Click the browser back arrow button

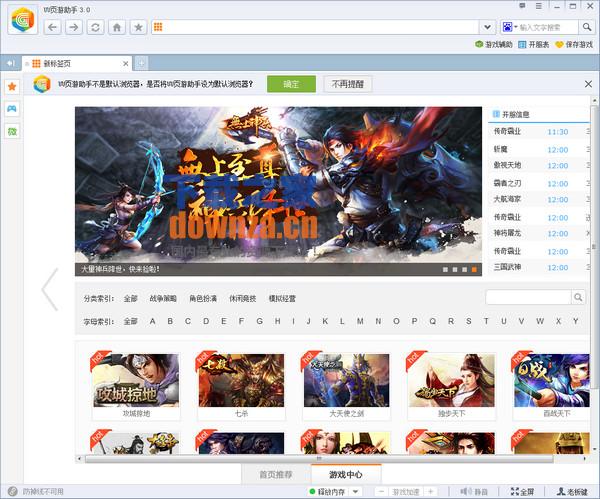click(x=53, y=27)
